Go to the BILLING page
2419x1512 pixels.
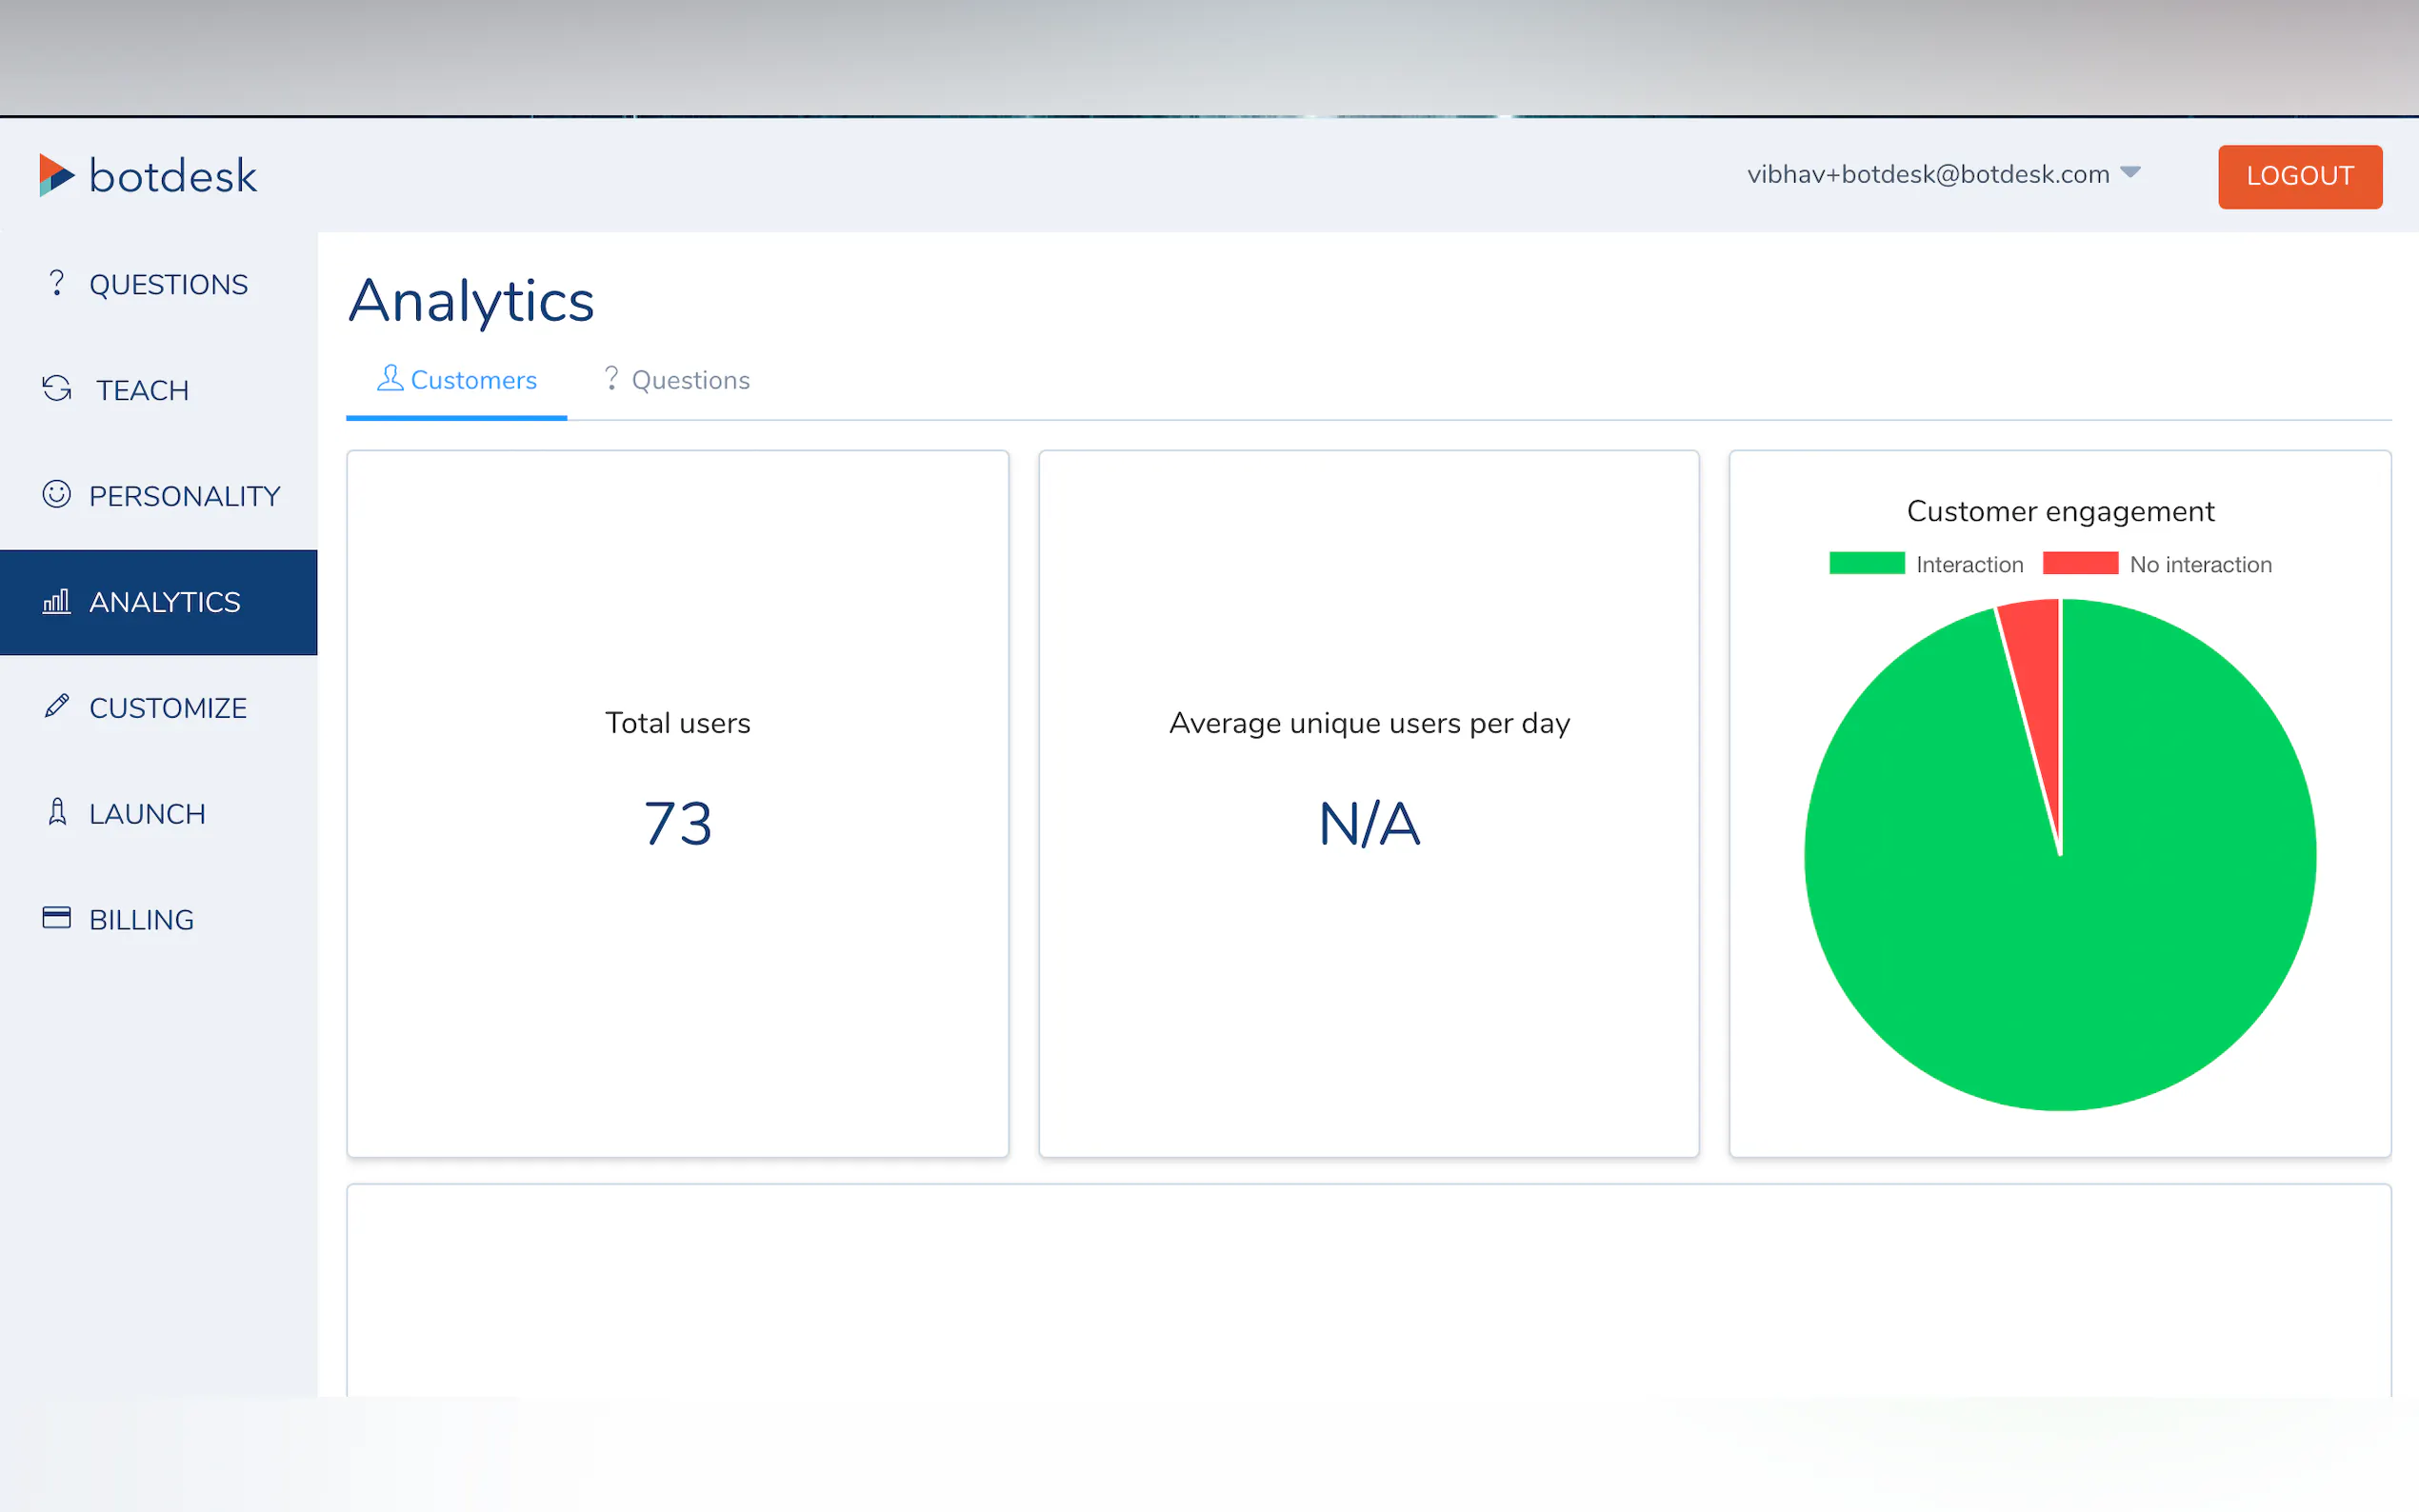point(141,920)
